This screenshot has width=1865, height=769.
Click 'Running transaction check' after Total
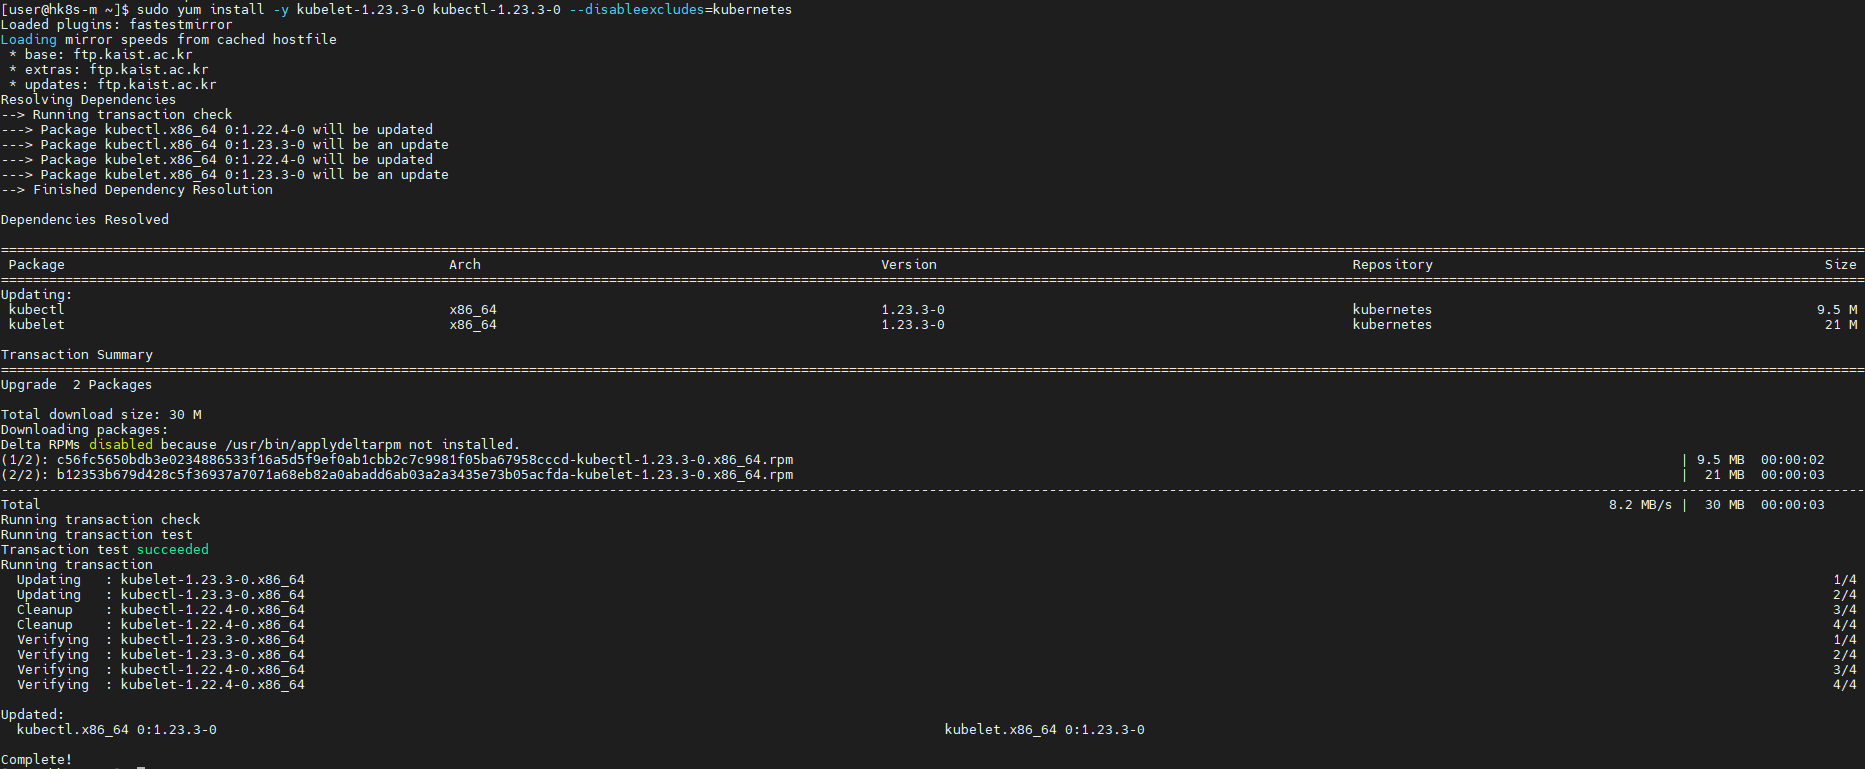[101, 520]
